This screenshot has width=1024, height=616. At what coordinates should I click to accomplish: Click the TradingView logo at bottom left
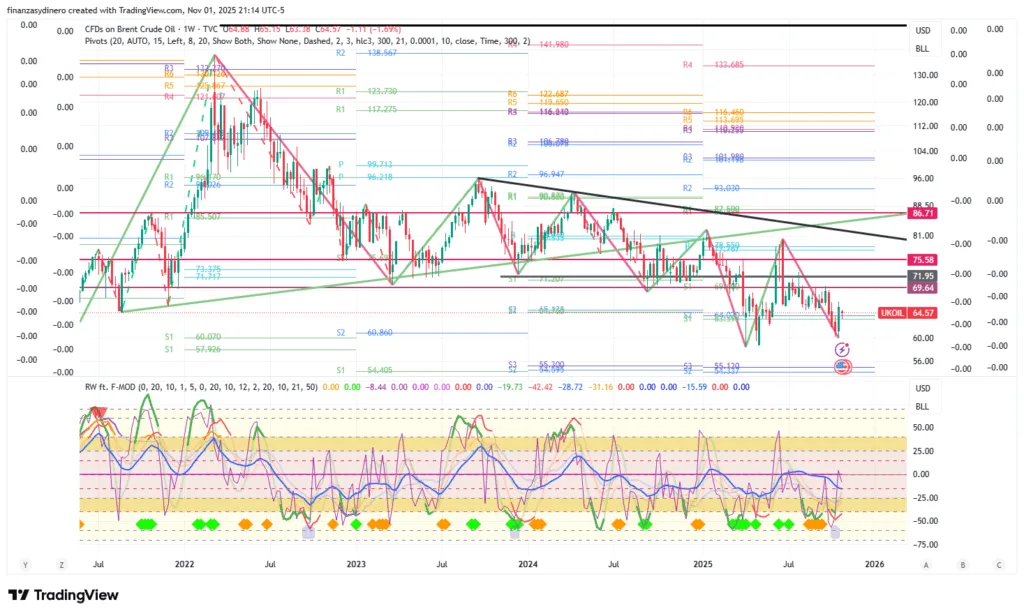[x=63, y=596]
